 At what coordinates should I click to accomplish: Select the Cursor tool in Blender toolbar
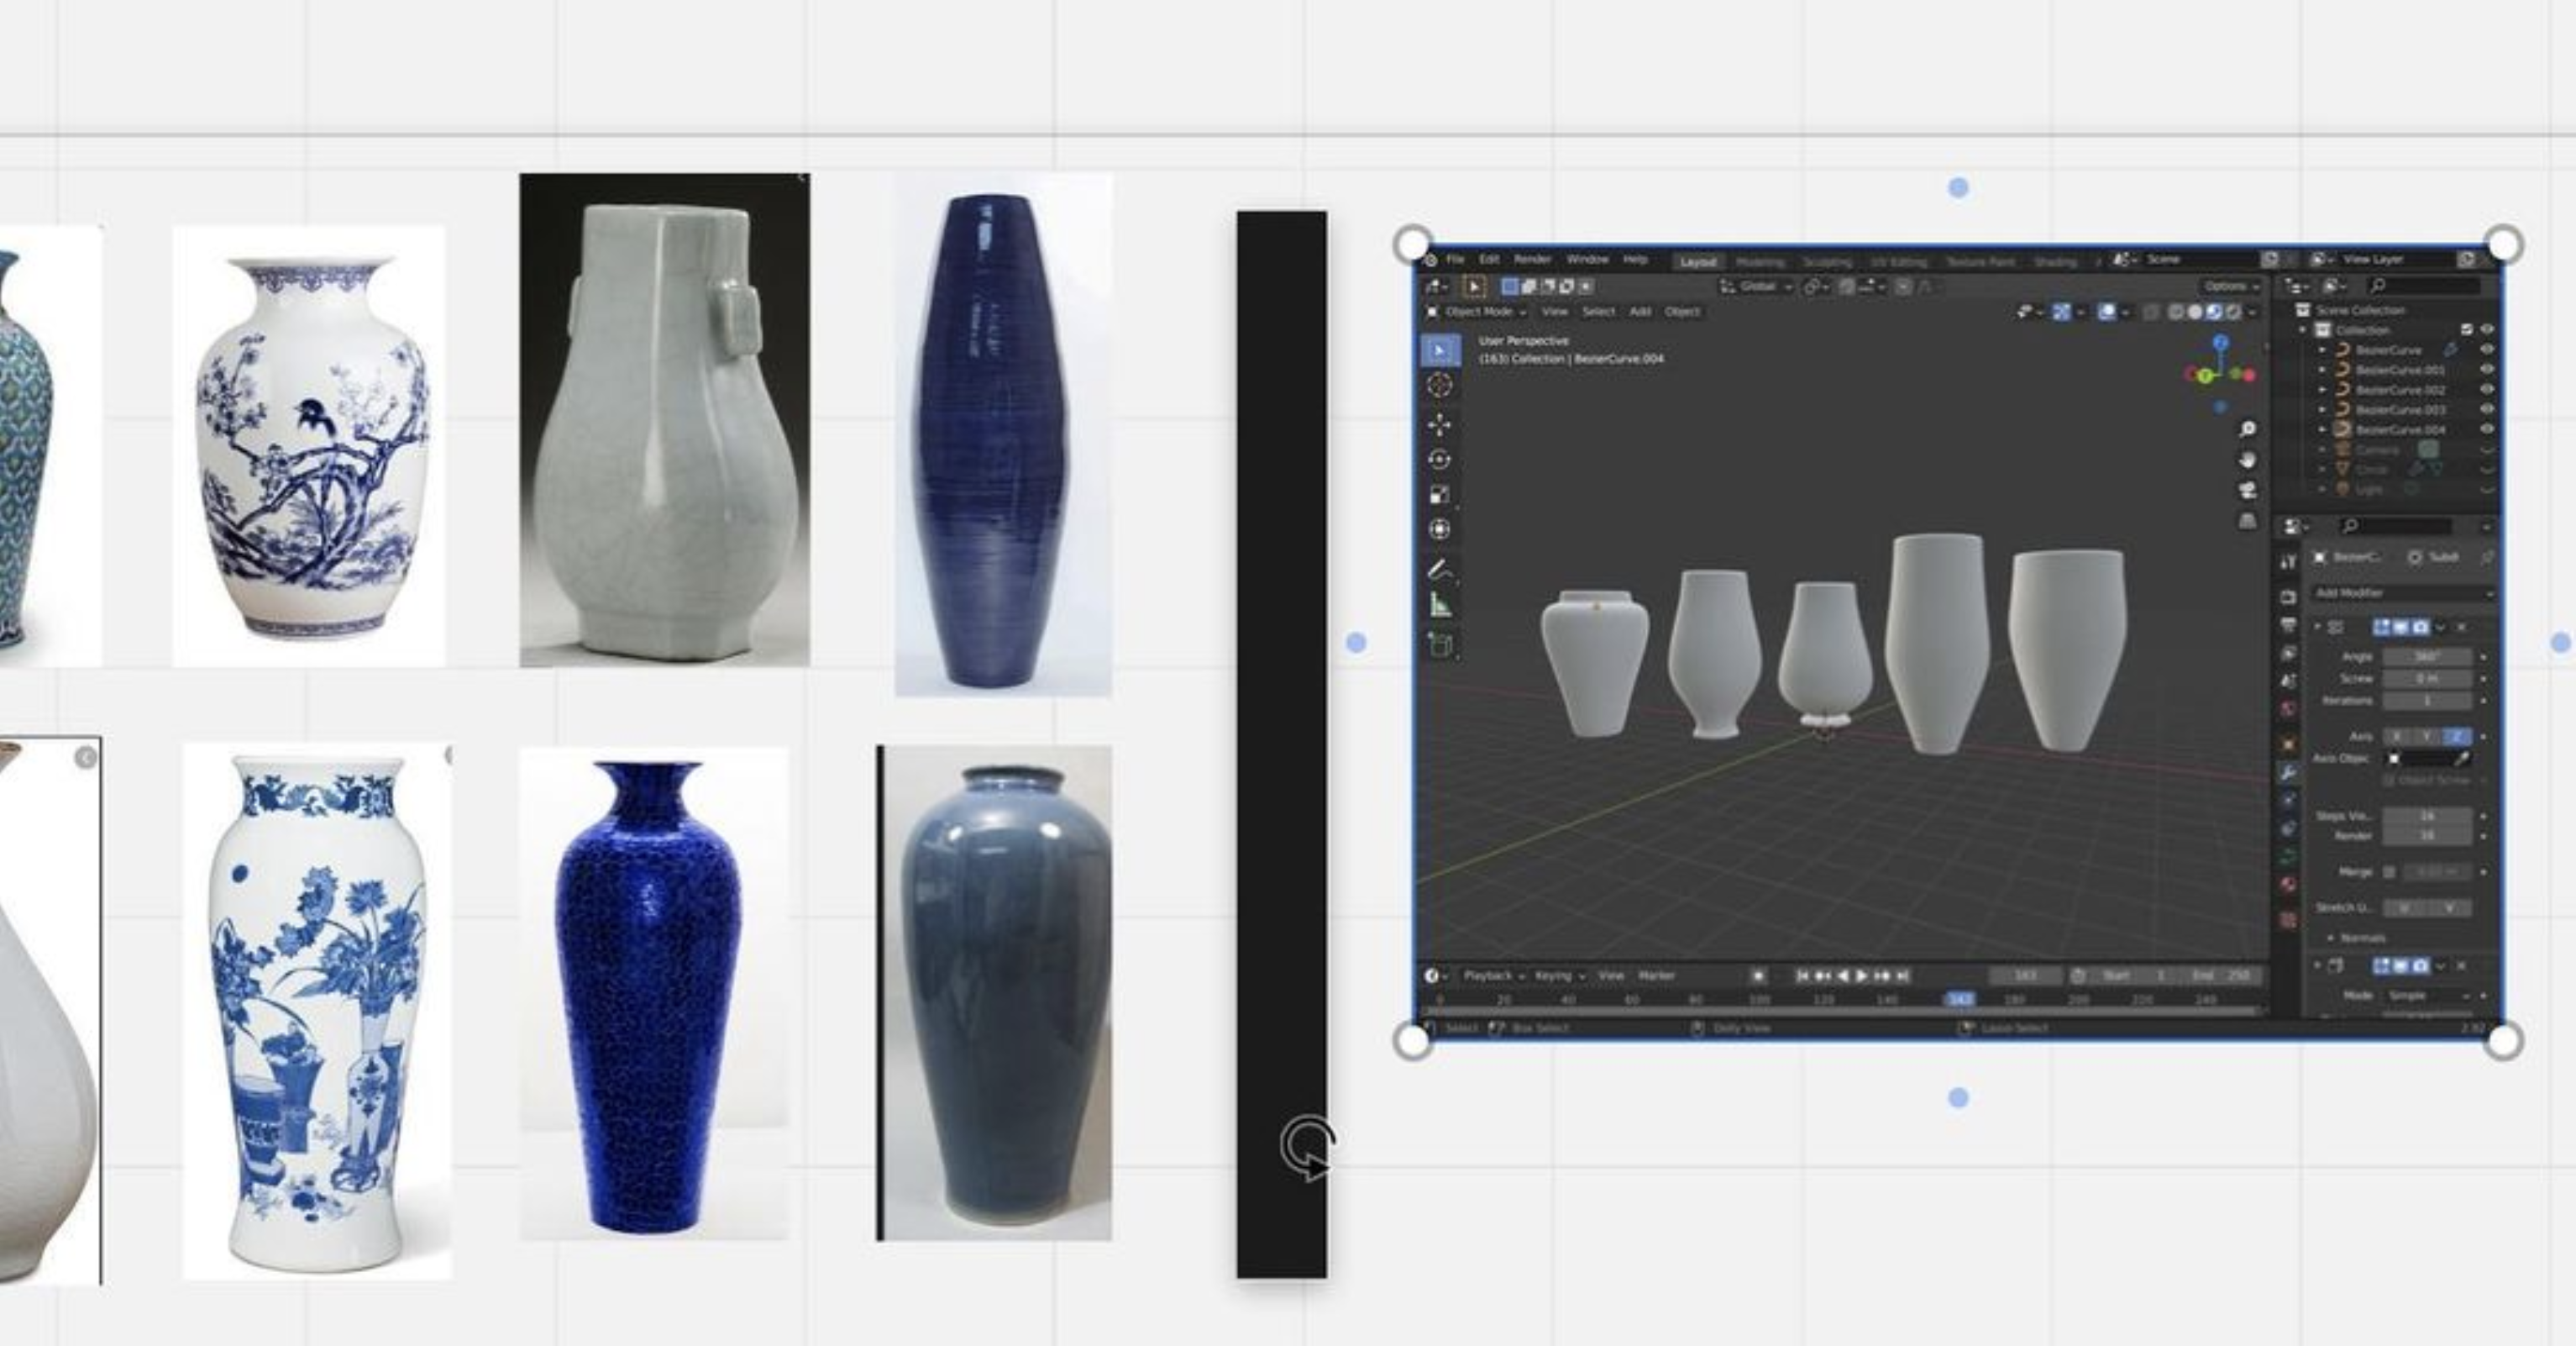[x=1440, y=386]
